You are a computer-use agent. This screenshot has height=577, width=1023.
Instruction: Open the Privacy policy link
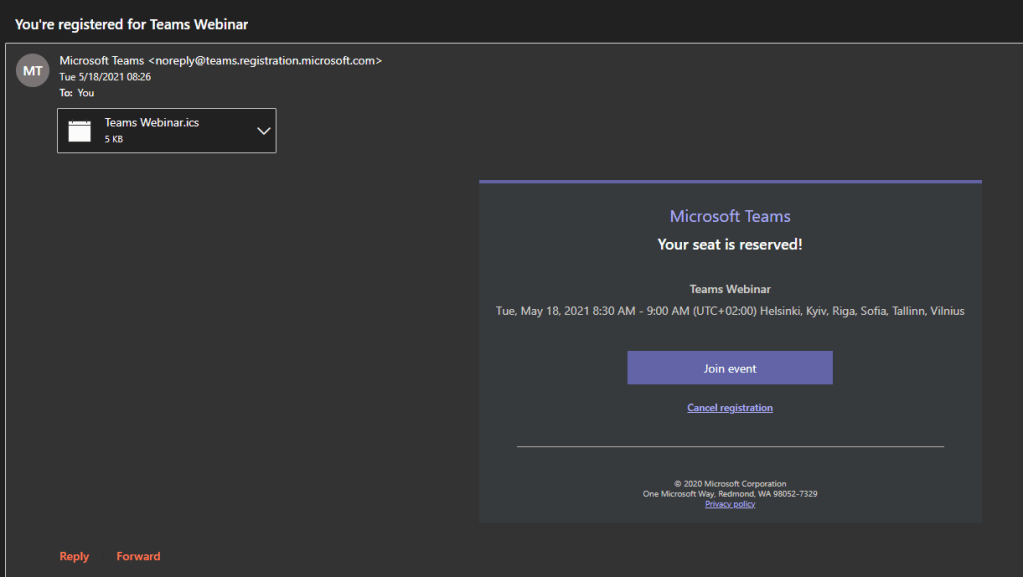[730, 504]
